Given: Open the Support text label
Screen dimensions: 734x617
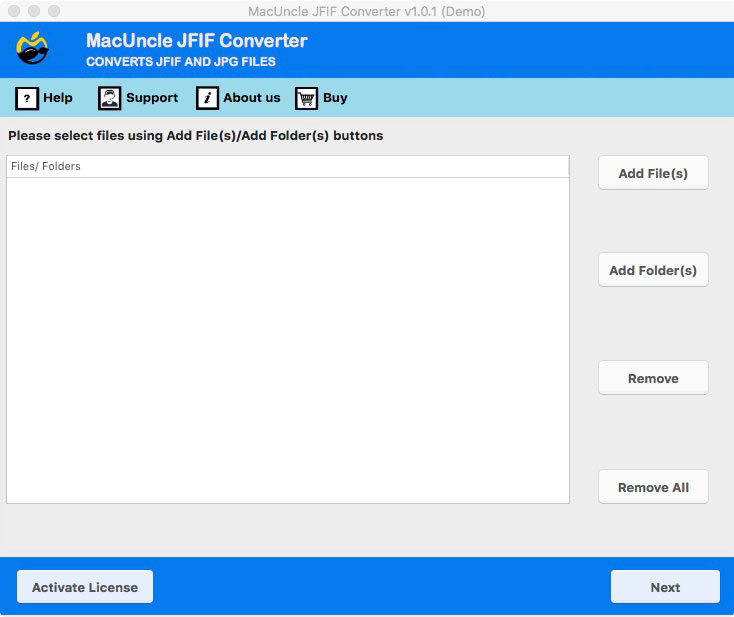Looking at the screenshot, I should coord(152,98).
